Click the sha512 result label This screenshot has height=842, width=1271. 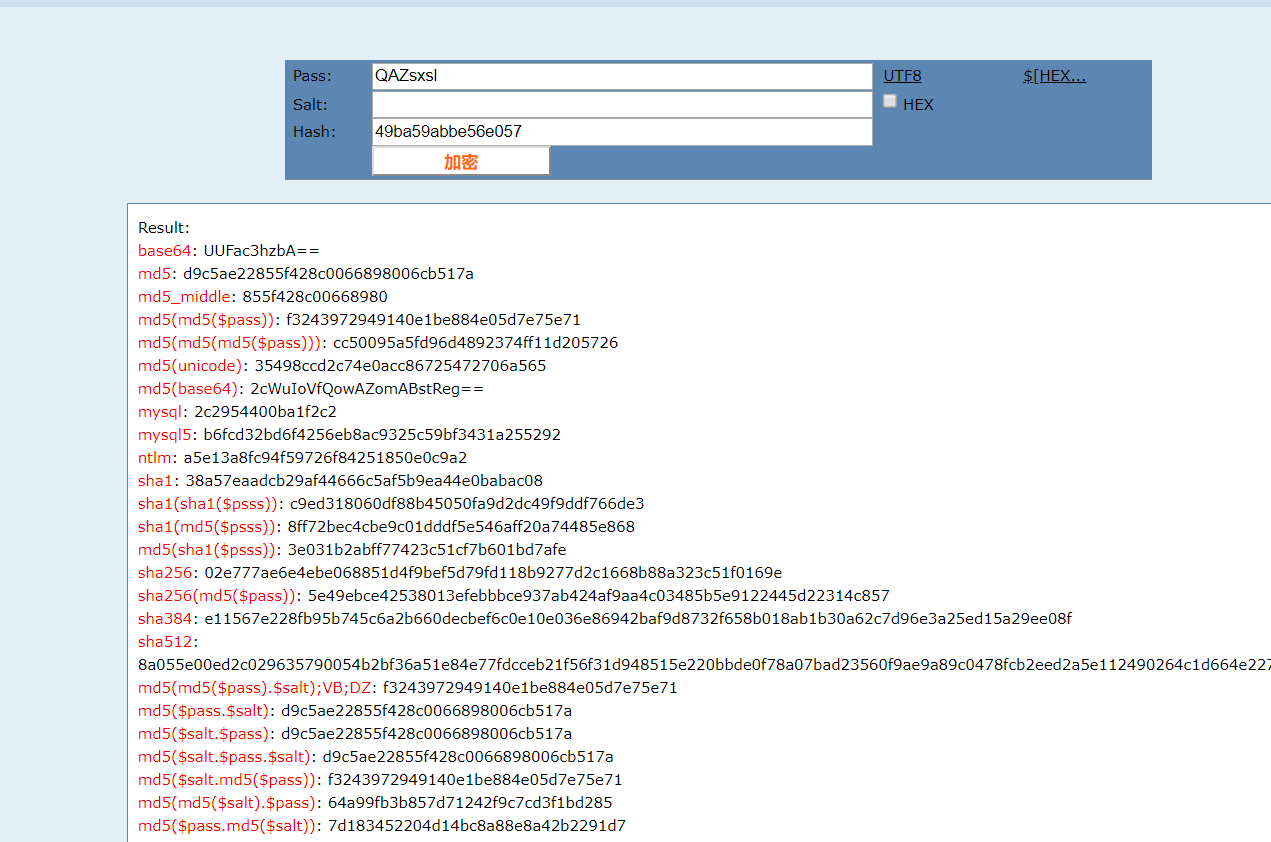click(166, 642)
